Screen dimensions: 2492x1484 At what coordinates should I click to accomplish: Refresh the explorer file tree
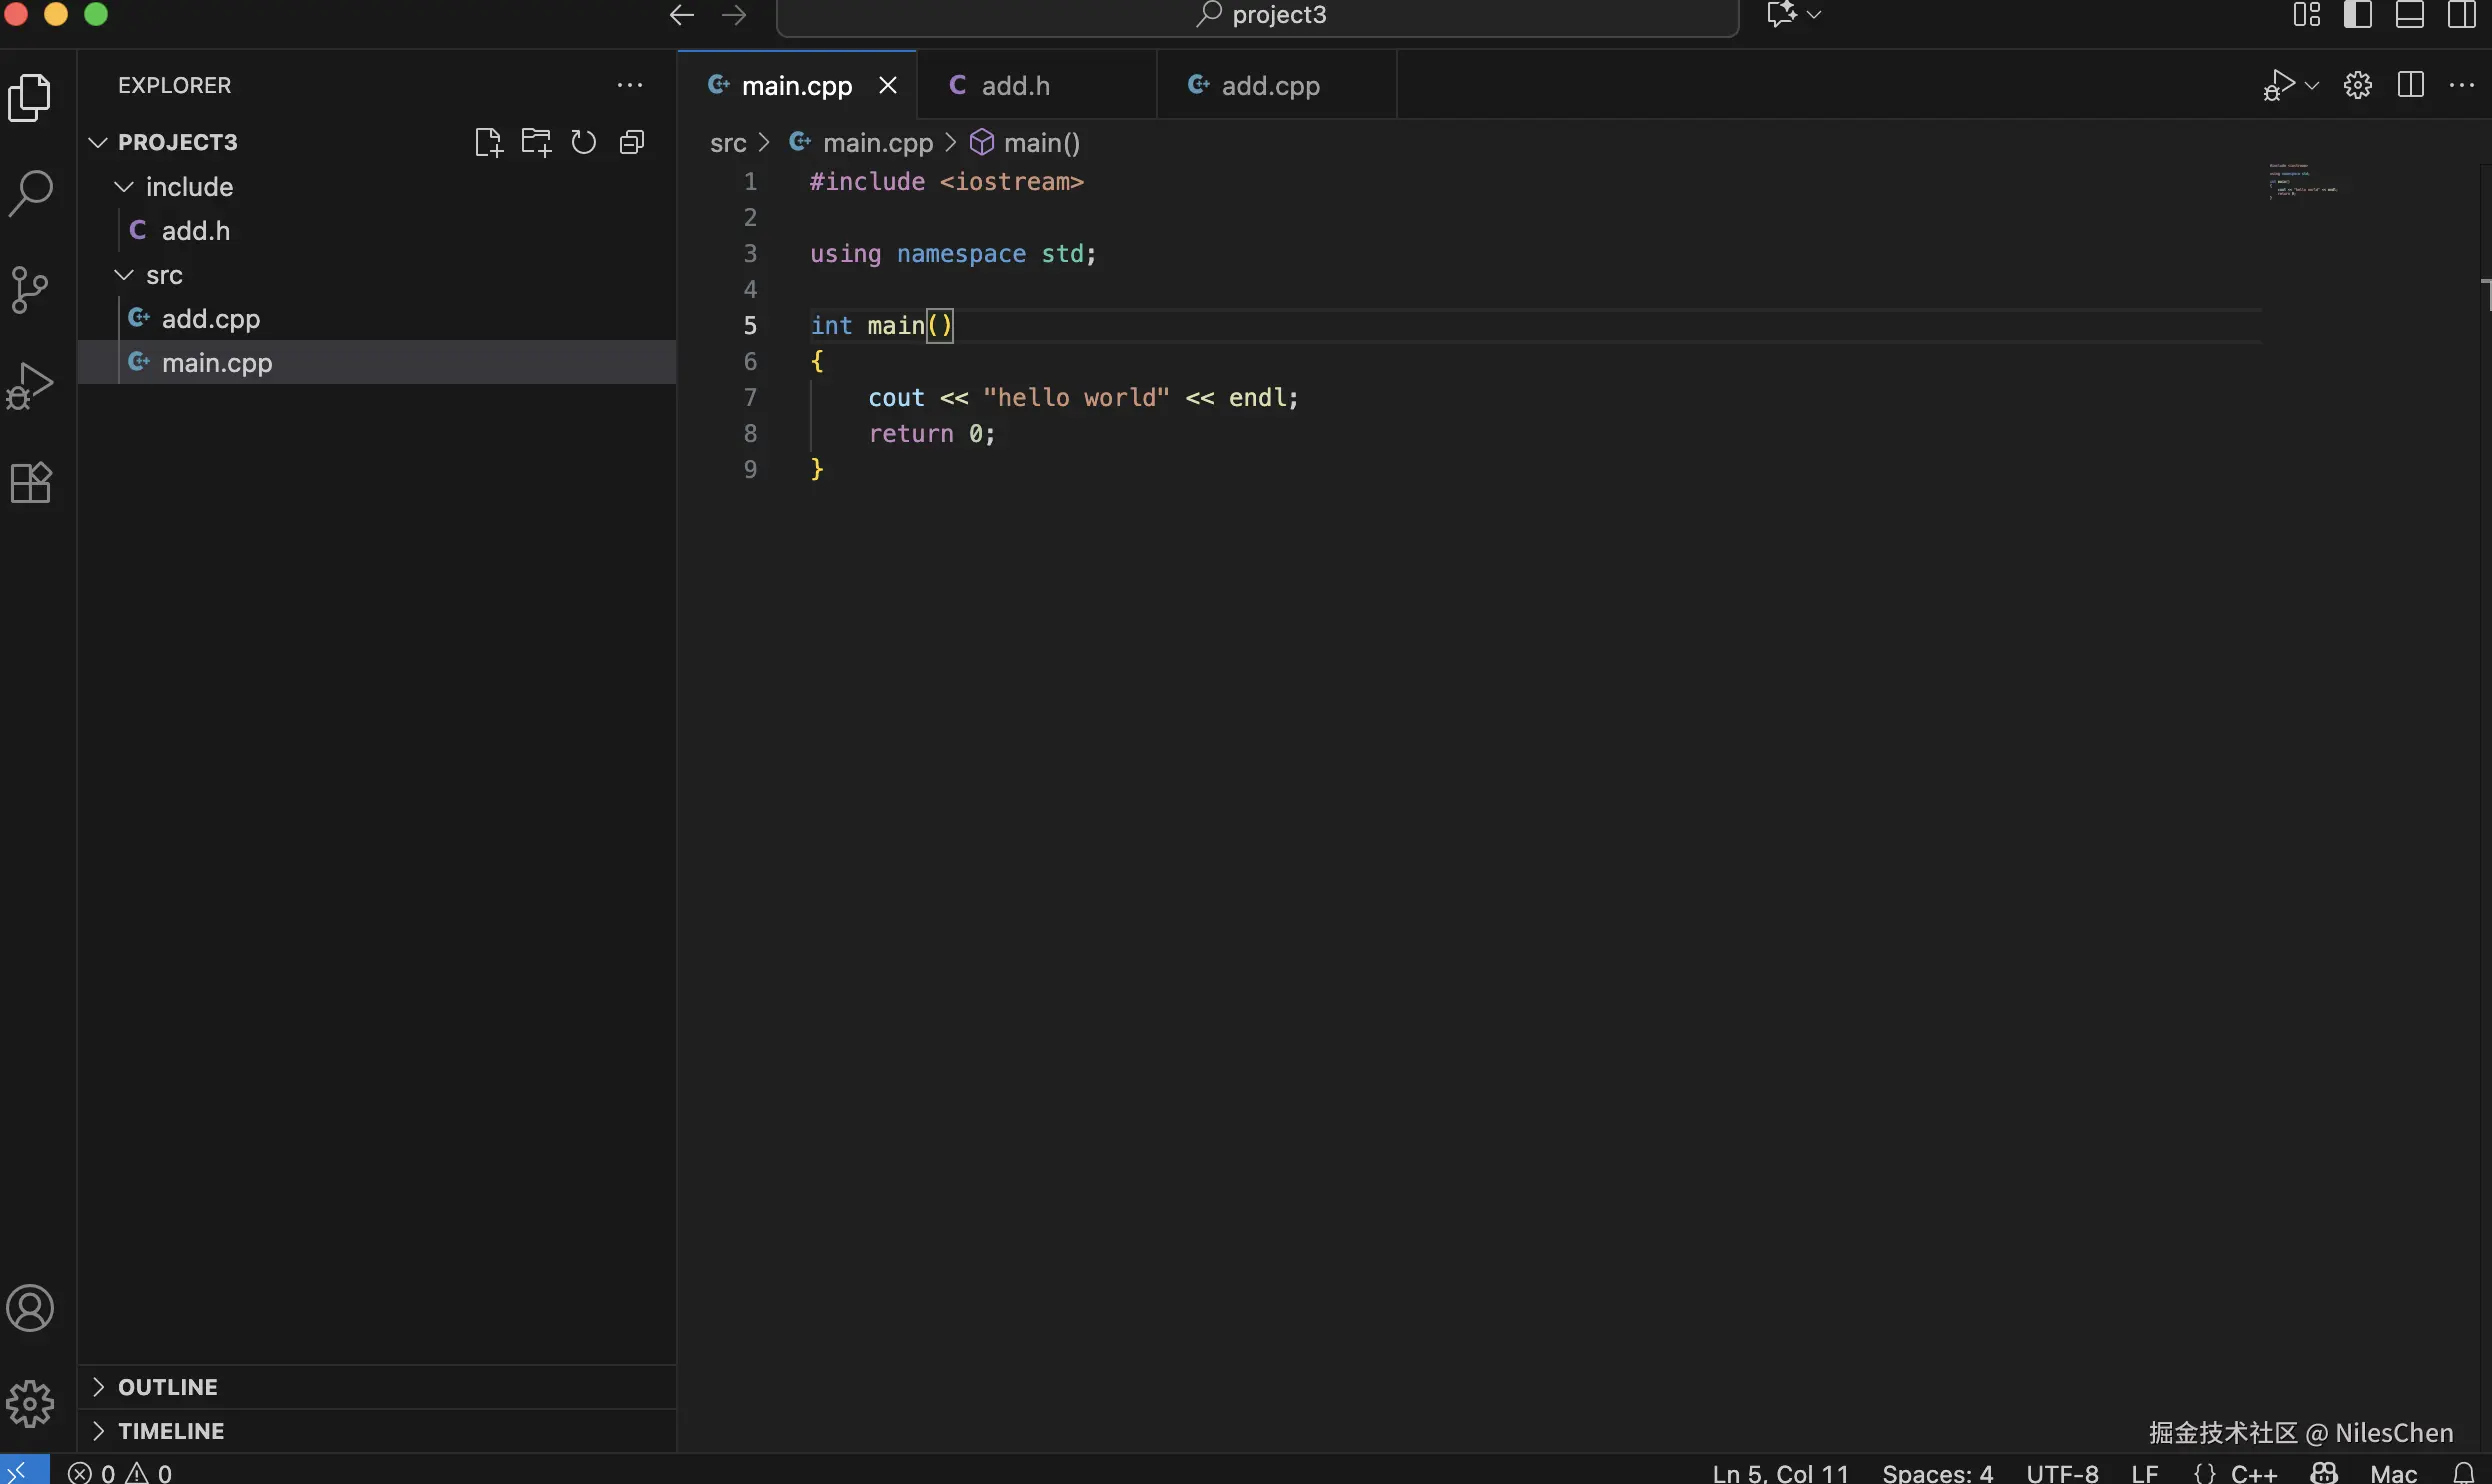pos(584,143)
